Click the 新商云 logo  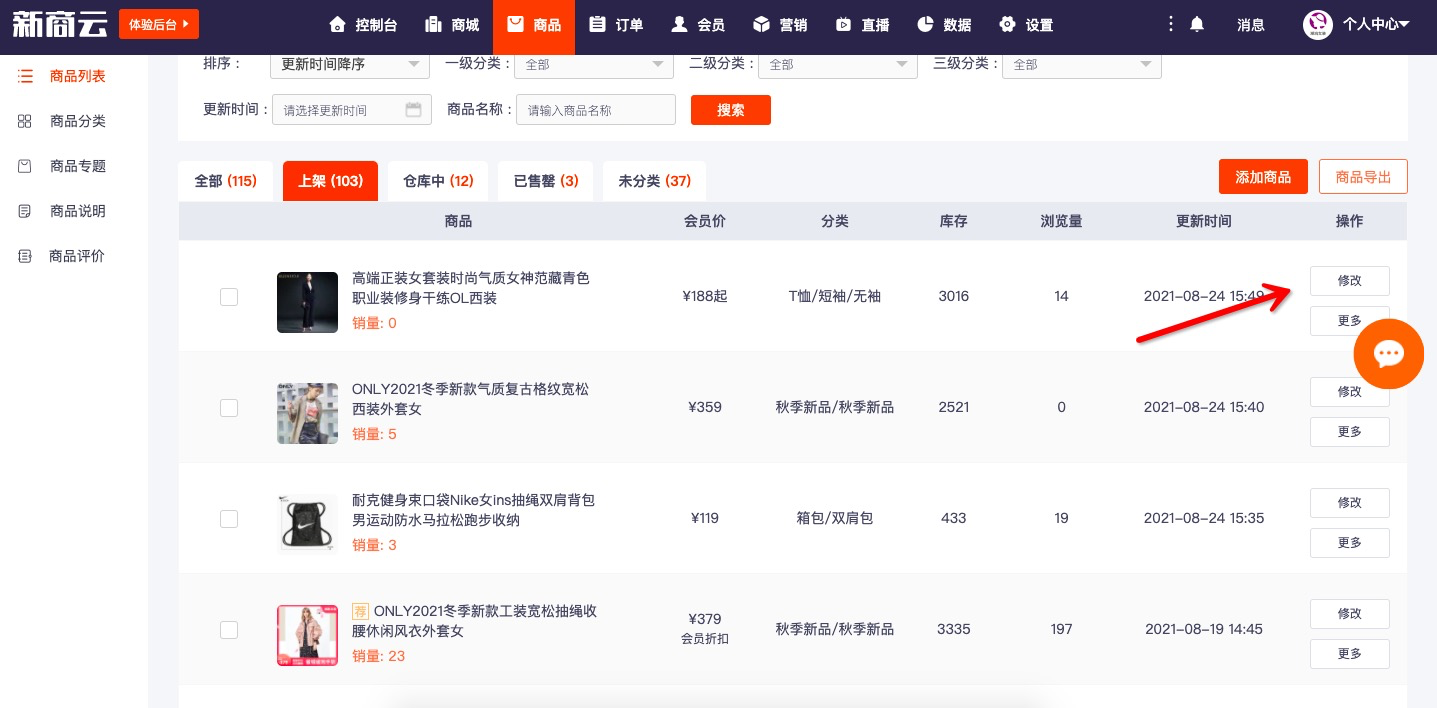point(59,24)
